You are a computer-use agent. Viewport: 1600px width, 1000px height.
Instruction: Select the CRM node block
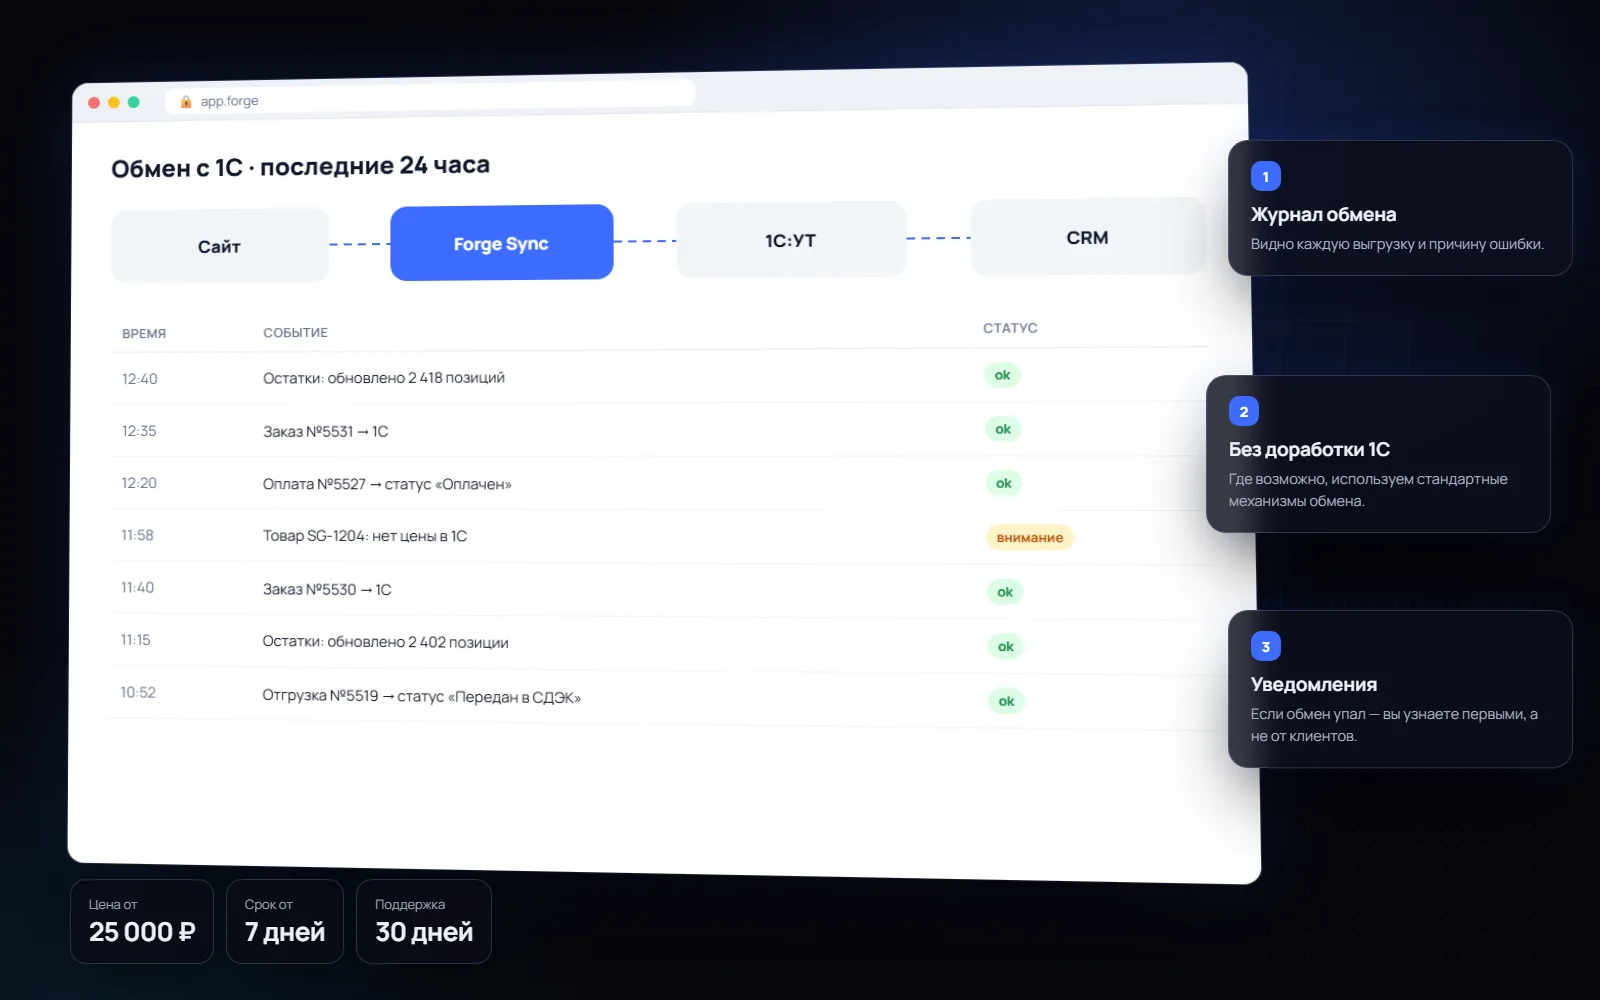click(1088, 237)
